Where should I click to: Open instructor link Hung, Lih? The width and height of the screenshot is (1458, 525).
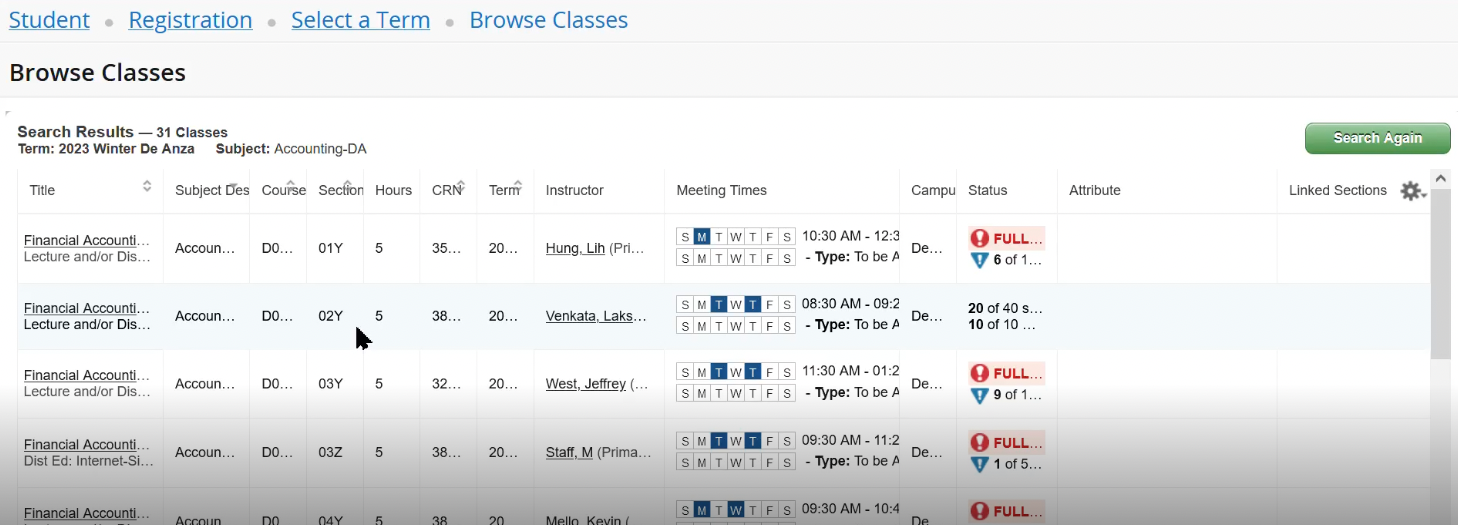point(575,248)
